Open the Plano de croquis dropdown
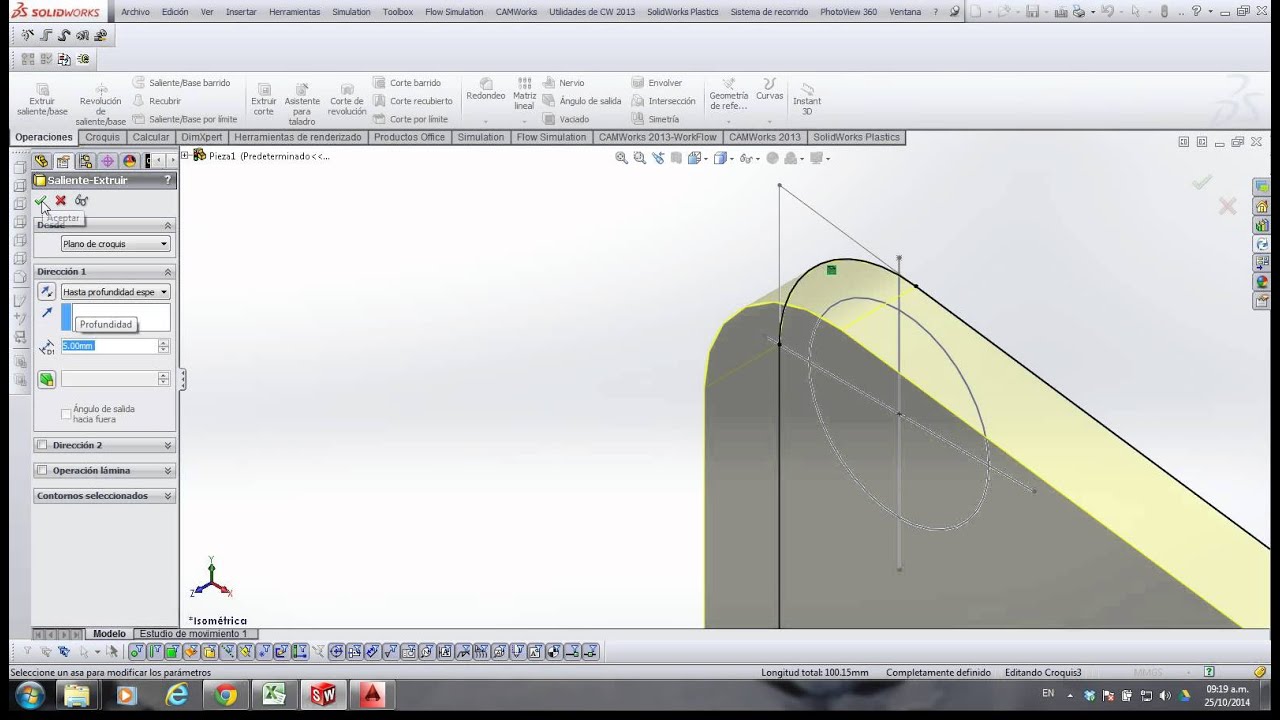The image size is (1280, 720). point(115,244)
